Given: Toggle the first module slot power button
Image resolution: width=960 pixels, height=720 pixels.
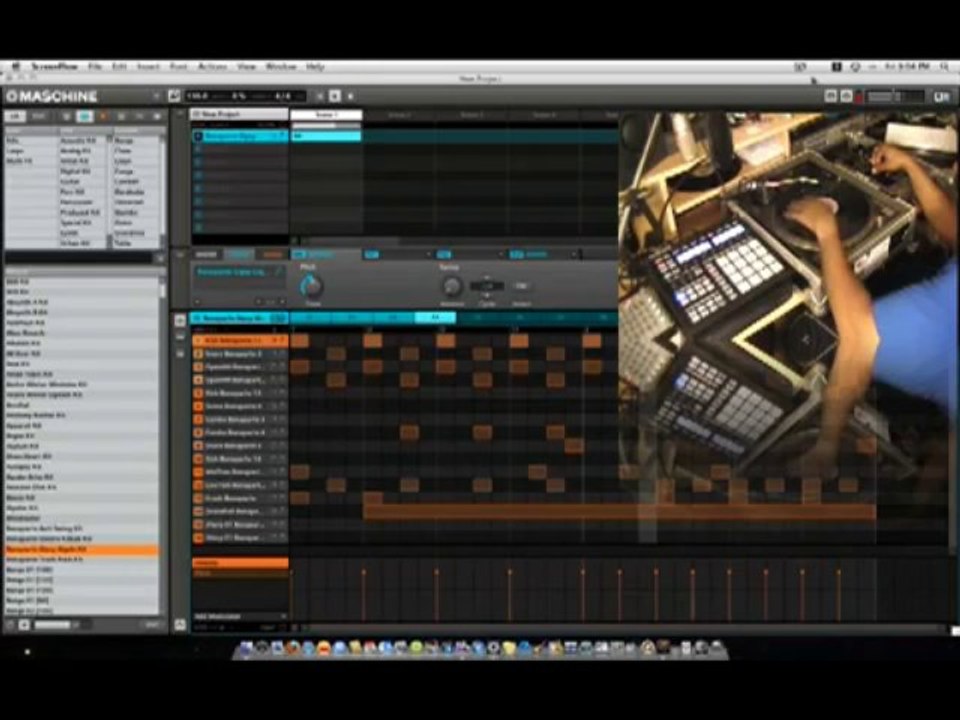Looking at the screenshot, I should pos(299,254).
